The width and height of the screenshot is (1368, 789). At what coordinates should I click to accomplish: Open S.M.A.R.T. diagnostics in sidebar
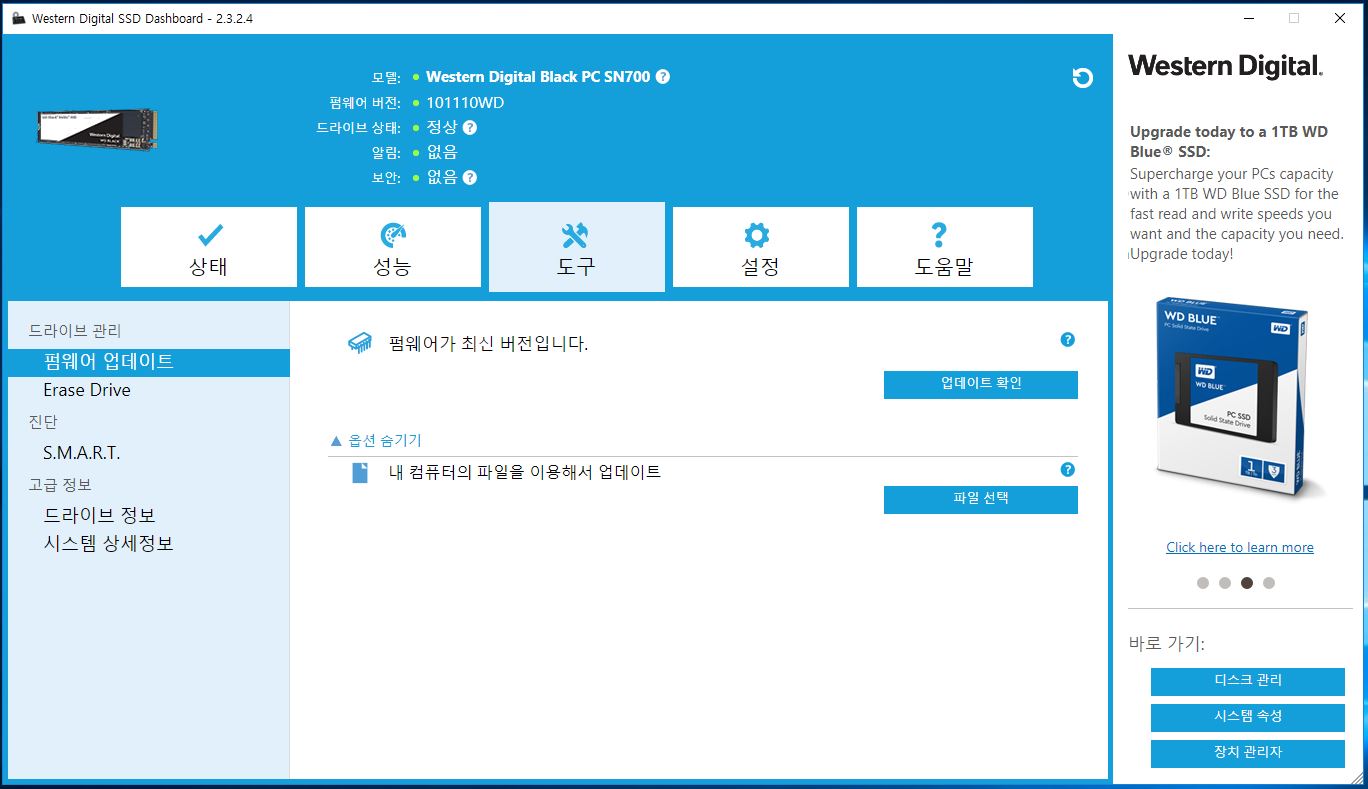82,453
